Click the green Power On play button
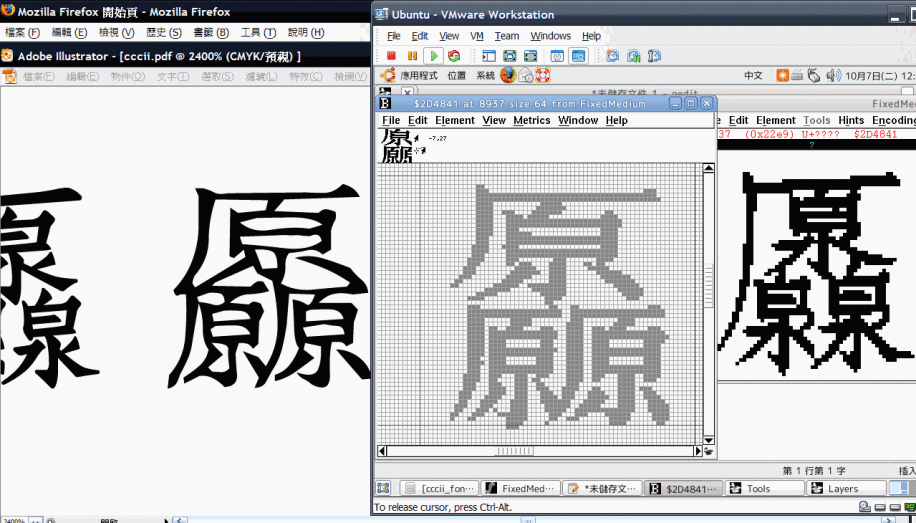Viewport: 916px width, 523px height. pyautogui.click(x=433, y=56)
